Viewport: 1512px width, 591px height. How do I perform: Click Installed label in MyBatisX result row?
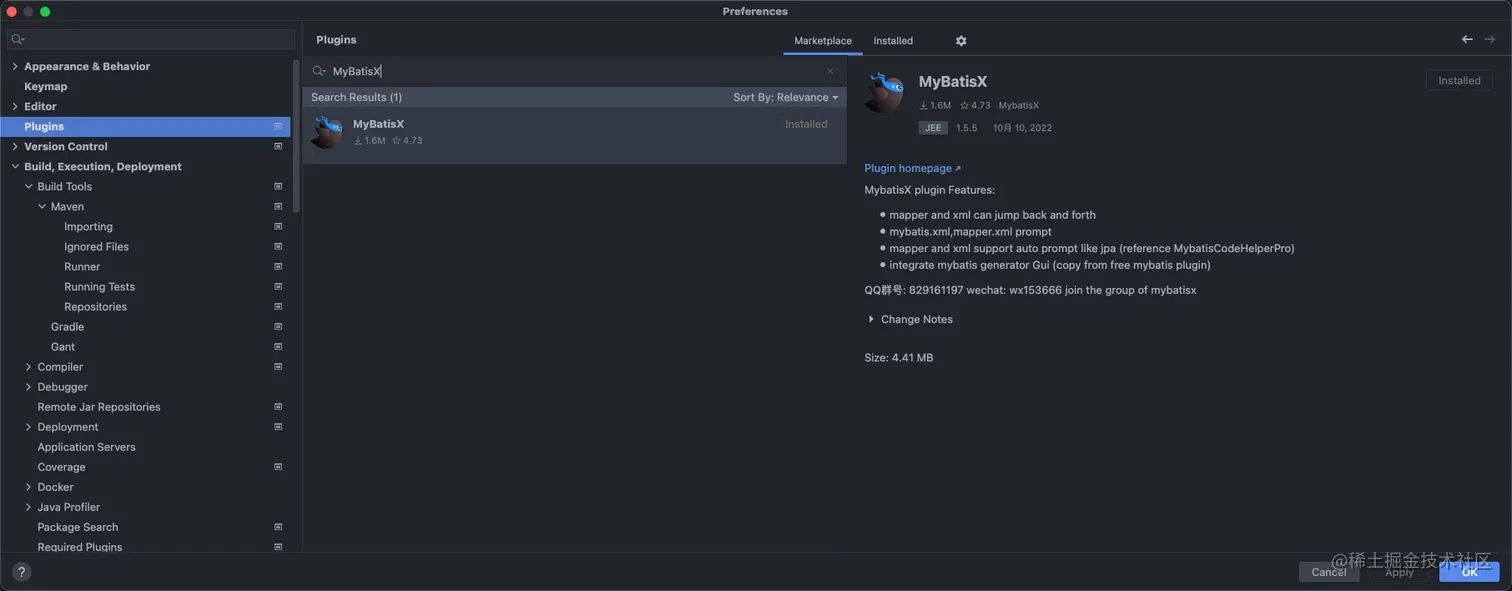pos(806,124)
